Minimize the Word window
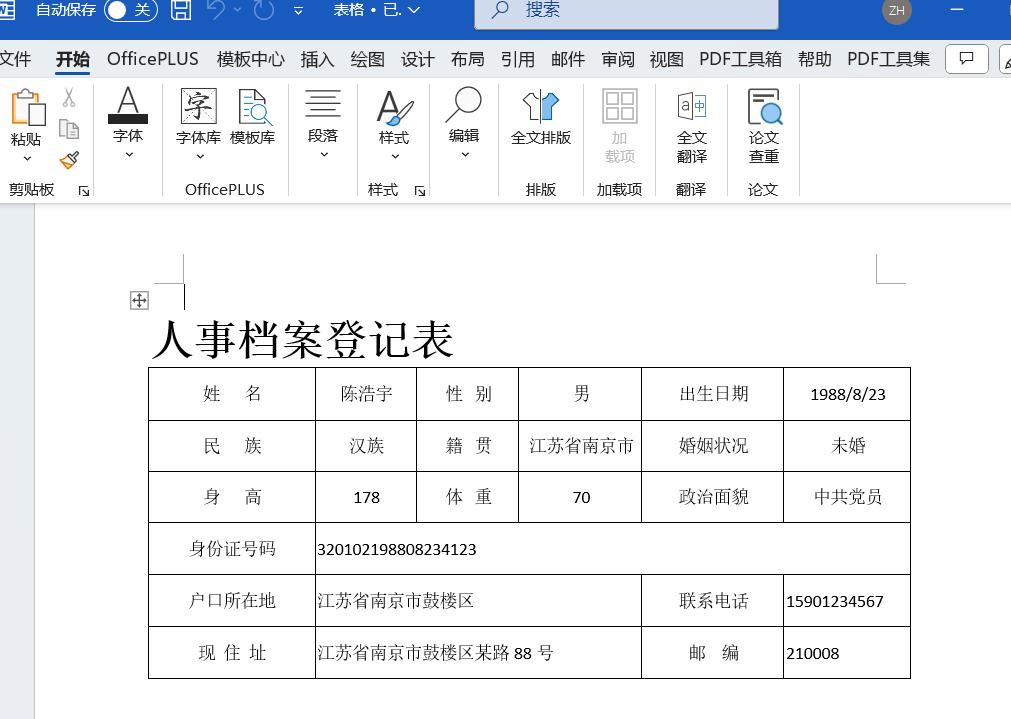Screen dimensions: 1011x719 point(957,10)
